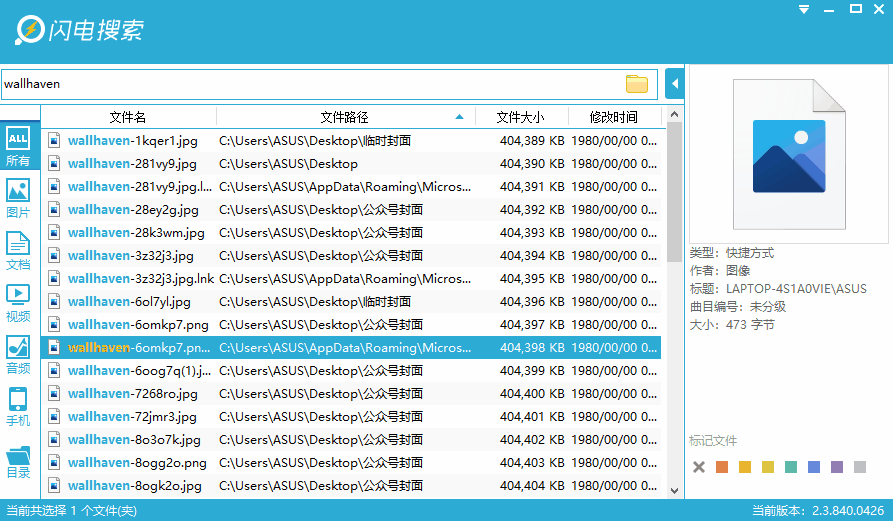The image size is (893, 521).
Task: Mark file with orange-red color swatch
Action: (x=722, y=467)
